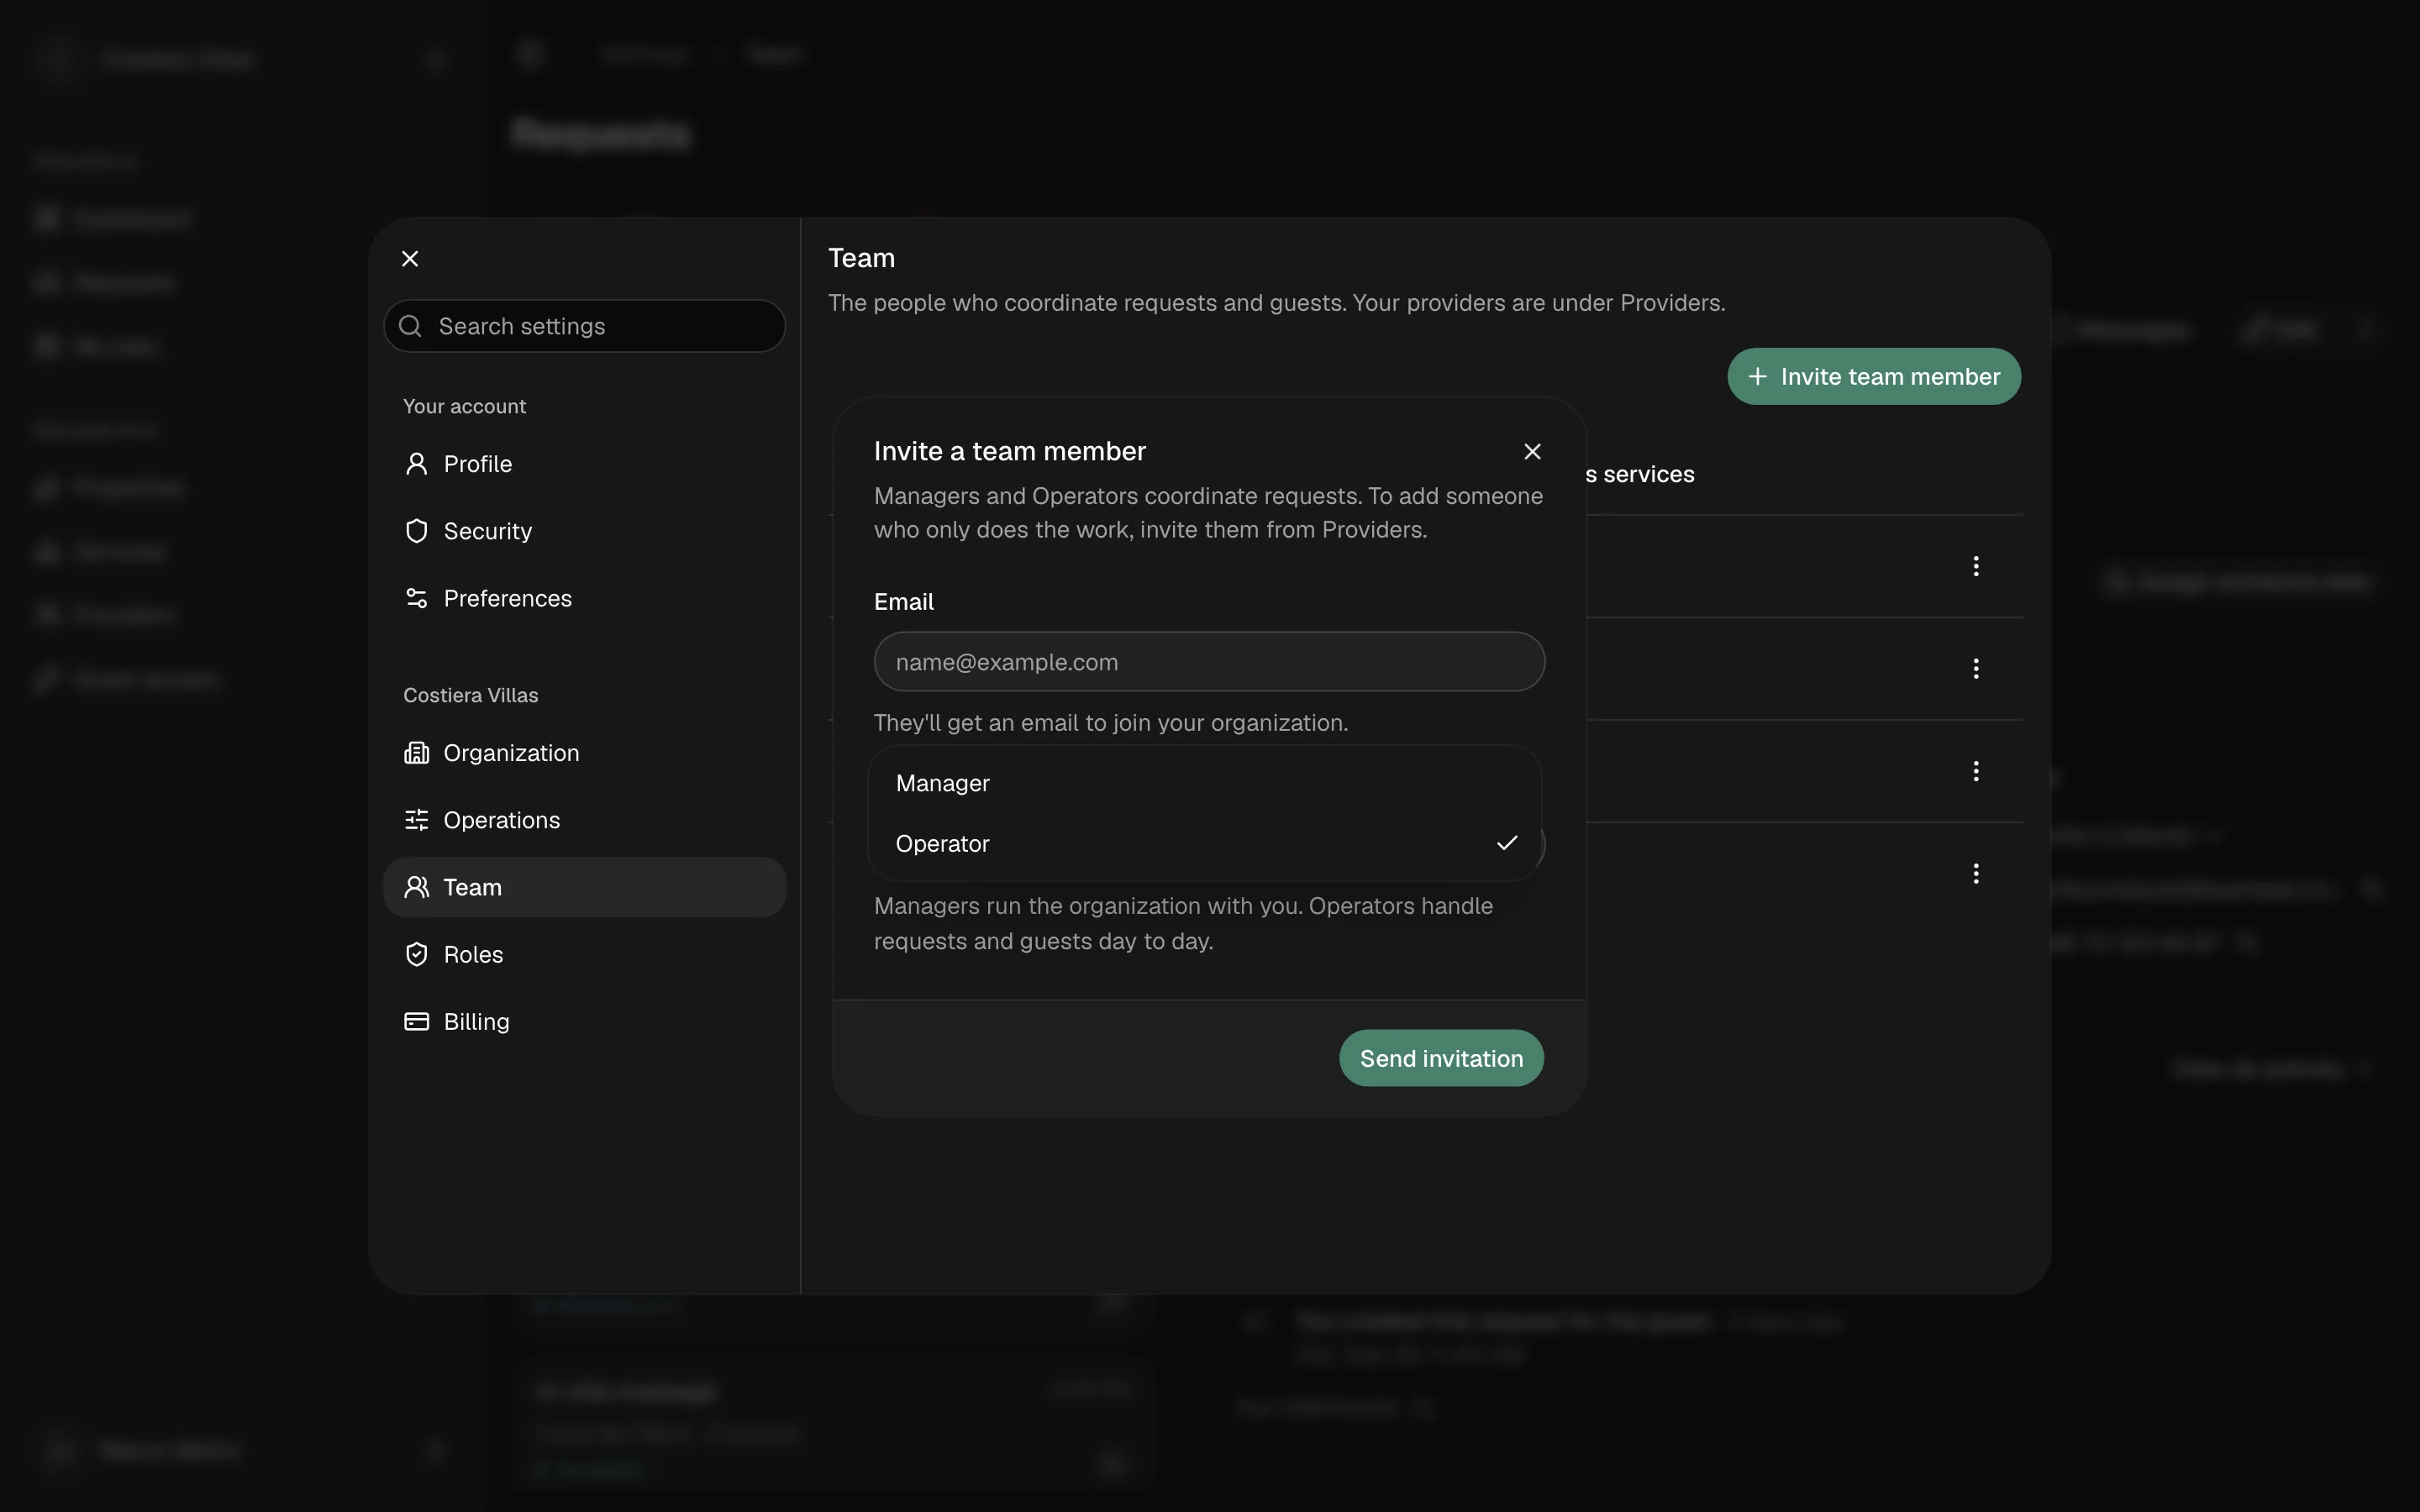Click the search magnifier icon in settings

[410, 326]
